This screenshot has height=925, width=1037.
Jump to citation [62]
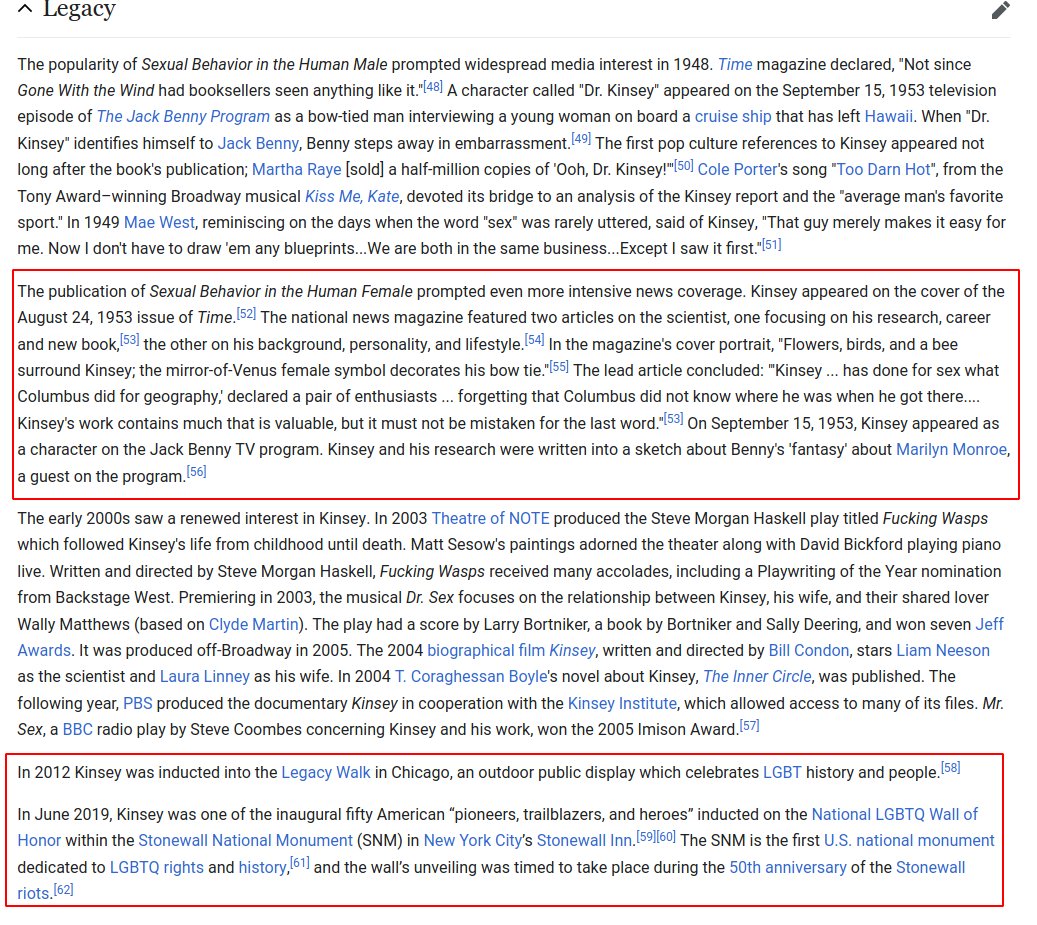(63, 890)
